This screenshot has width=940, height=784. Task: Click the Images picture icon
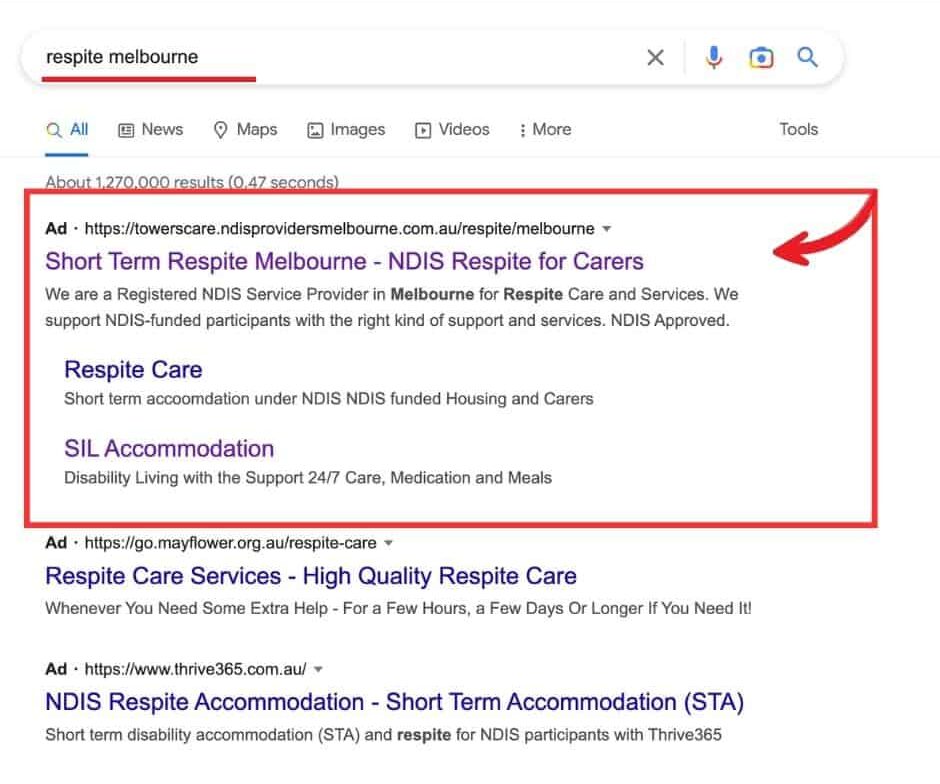tap(315, 130)
